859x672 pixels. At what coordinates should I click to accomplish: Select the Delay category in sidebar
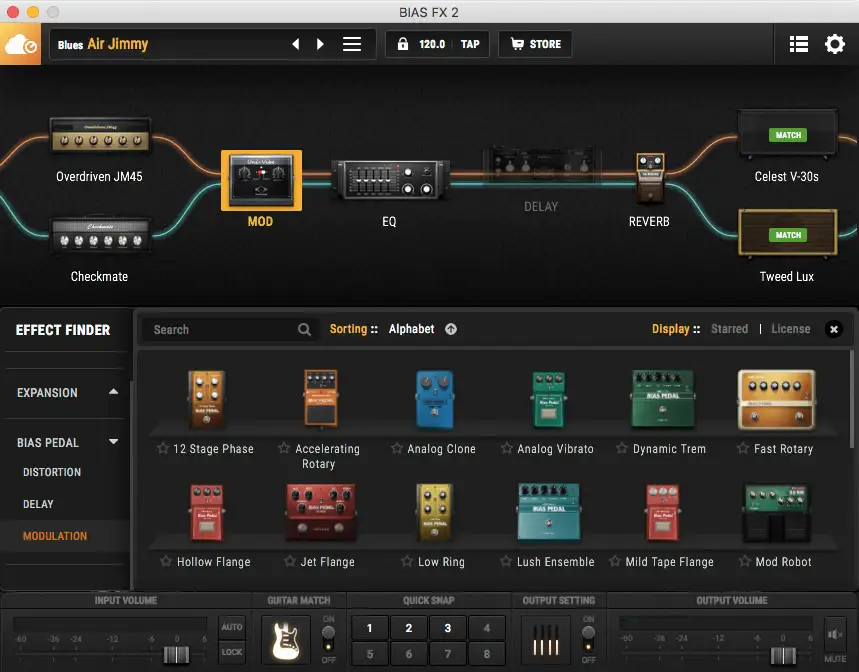point(39,504)
